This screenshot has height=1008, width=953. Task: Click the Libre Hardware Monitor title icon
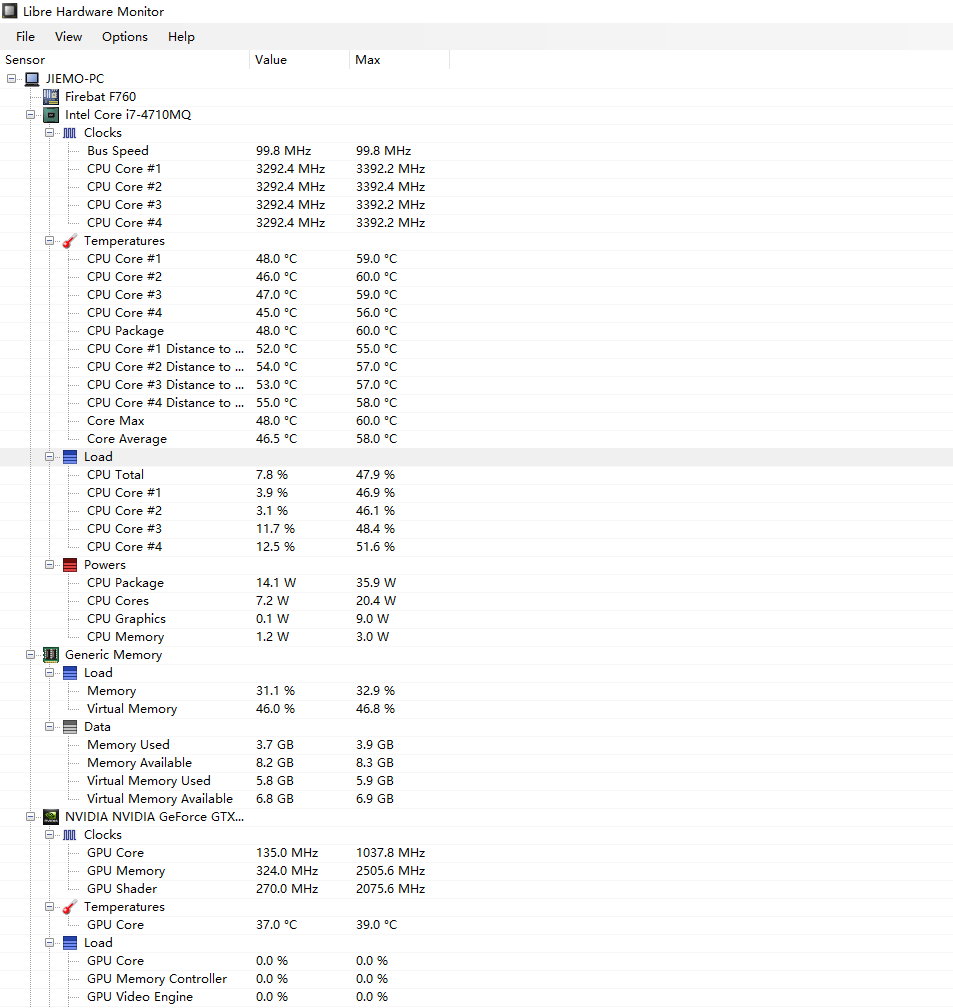pyautogui.click(x=10, y=11)
